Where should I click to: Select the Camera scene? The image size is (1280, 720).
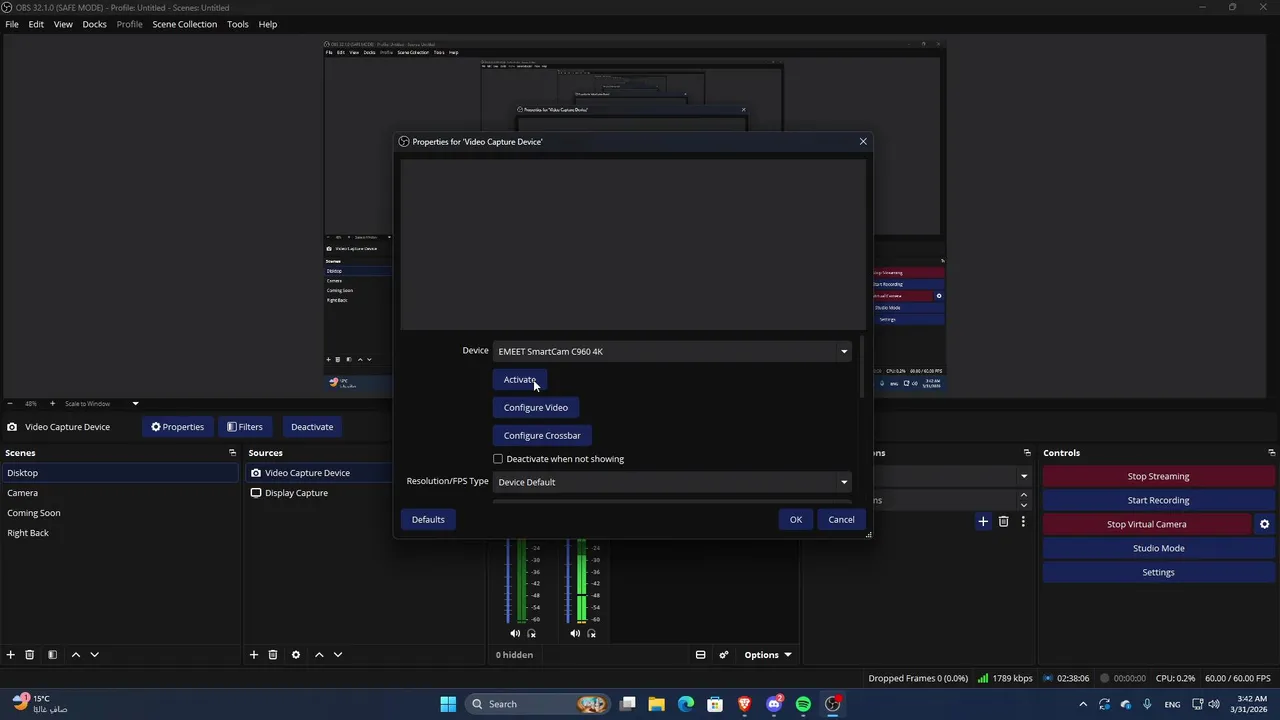120,493
